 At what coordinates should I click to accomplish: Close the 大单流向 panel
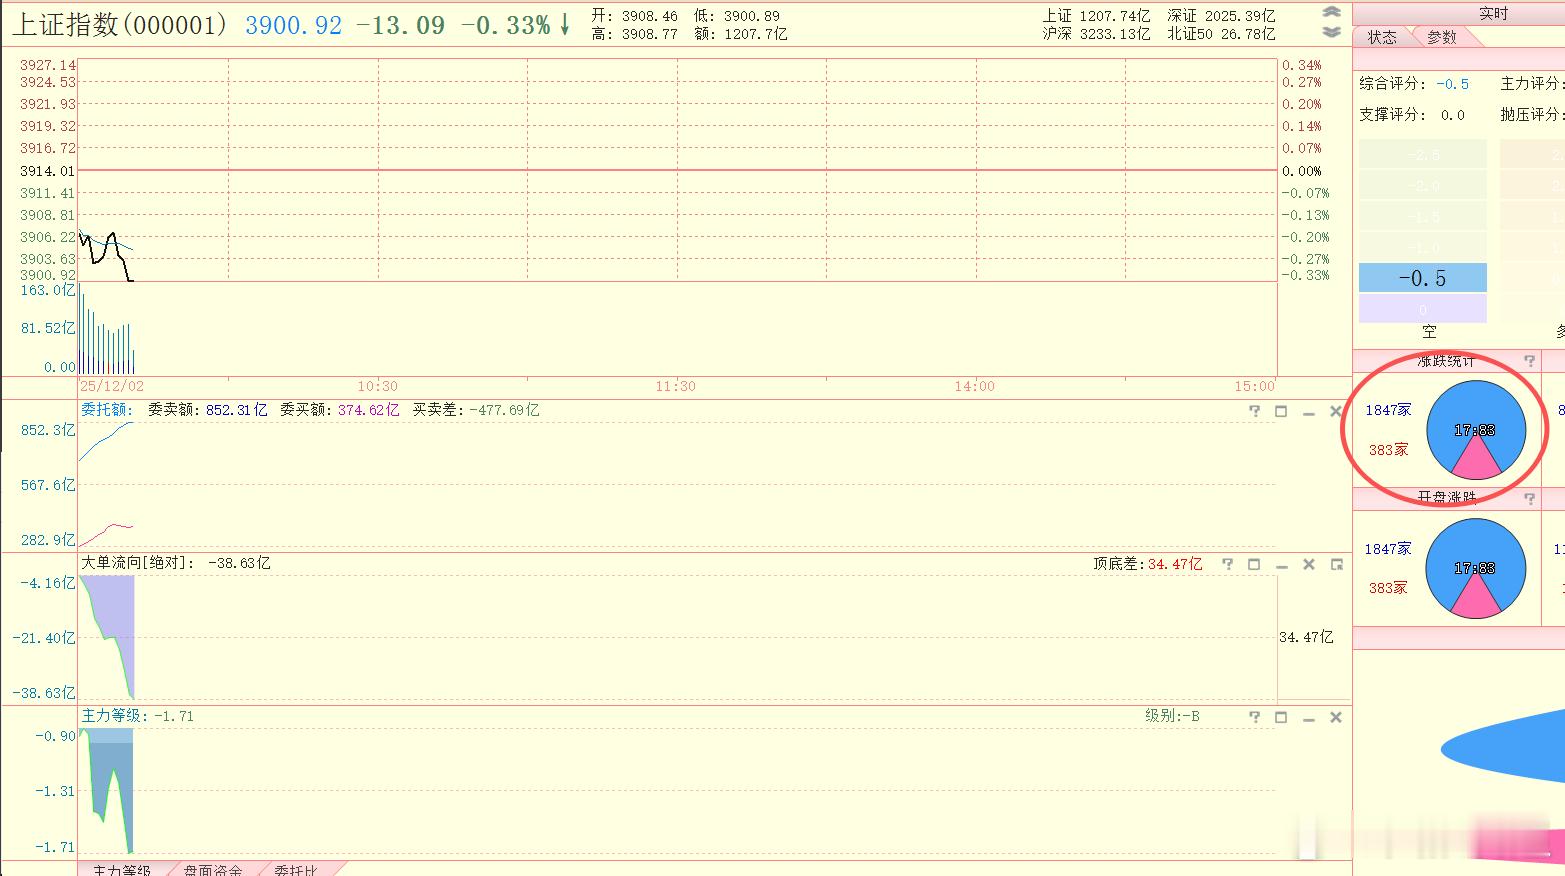click(x=1309, y=564)
